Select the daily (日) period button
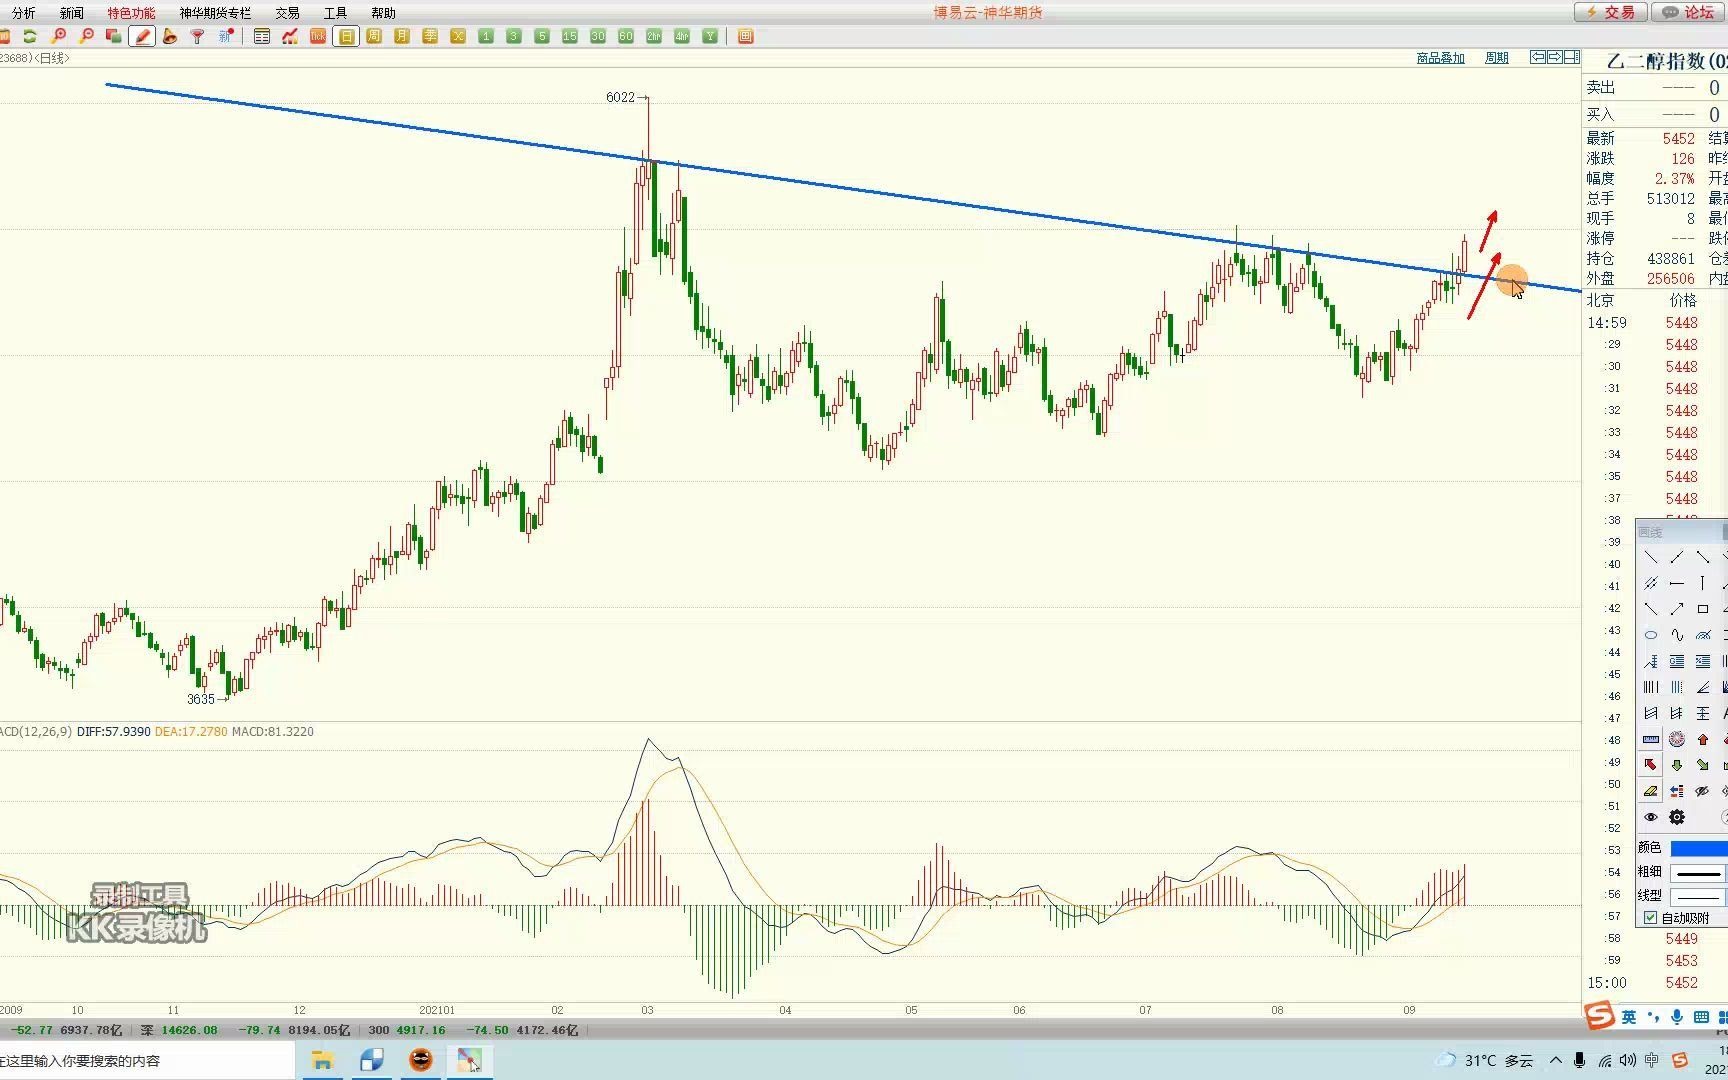 coord(346,37)
